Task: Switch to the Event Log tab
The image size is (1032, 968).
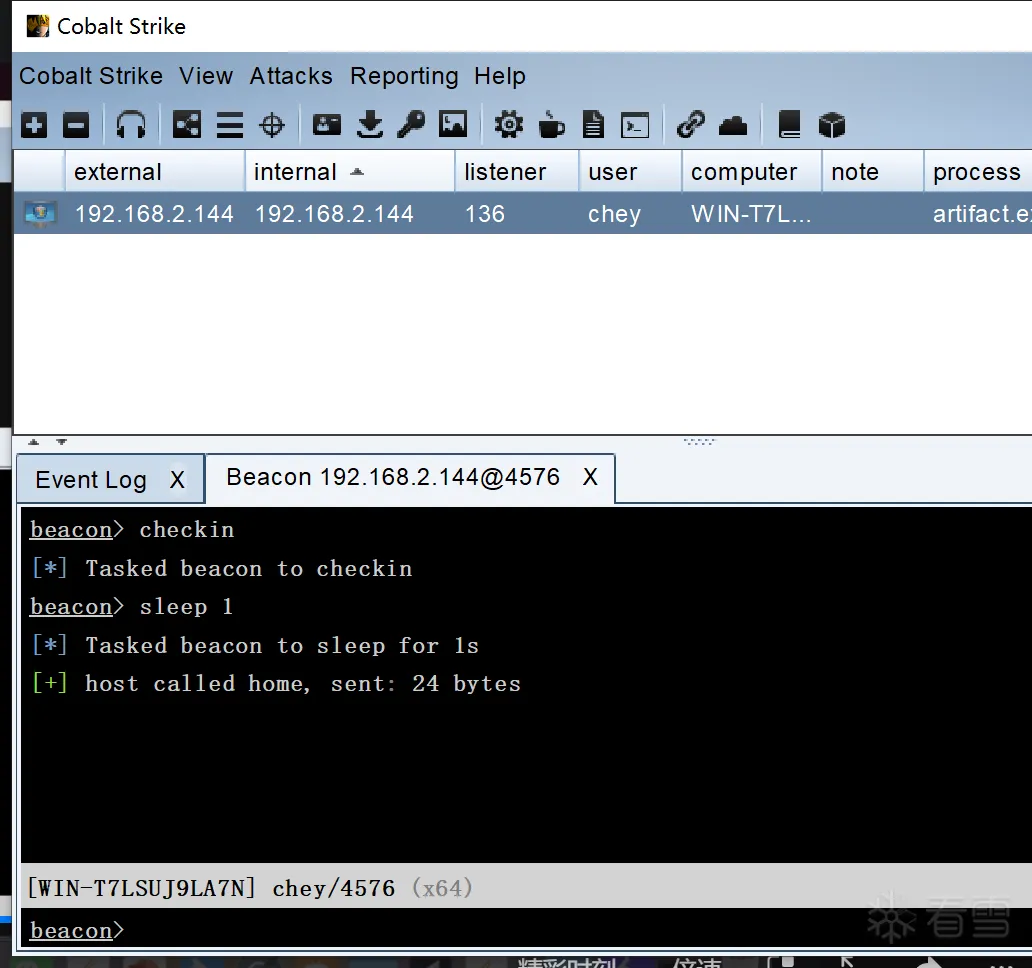Action: tap(91, 480)
